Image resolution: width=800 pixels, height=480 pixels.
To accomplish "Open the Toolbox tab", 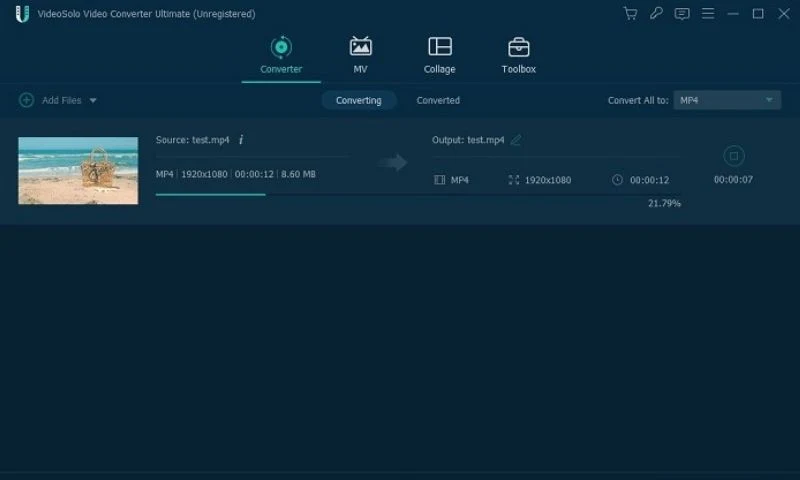I will (518, 55).
